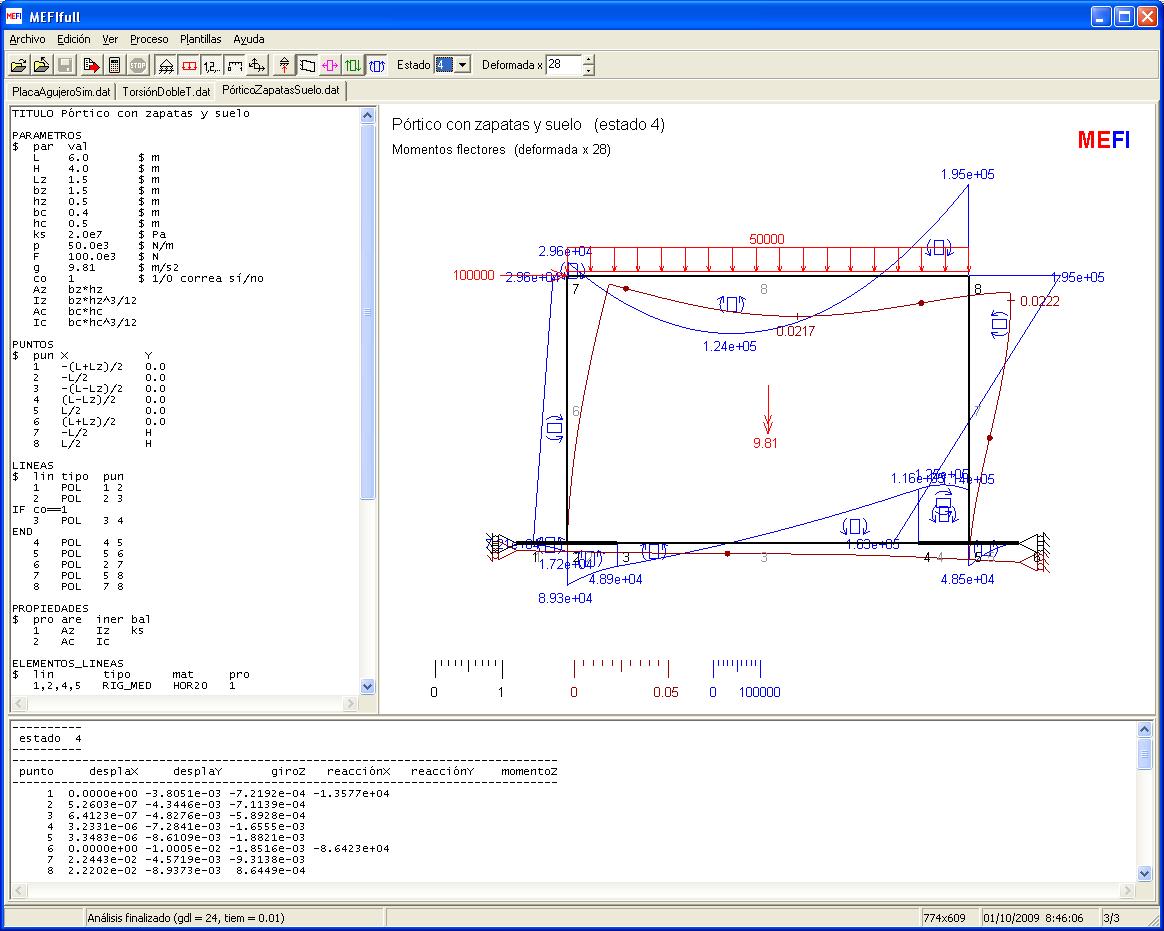The height and width of the screenshot is (931, 1164).
Task: Open the Plantillas menu
Action: (x=200, y=39)
